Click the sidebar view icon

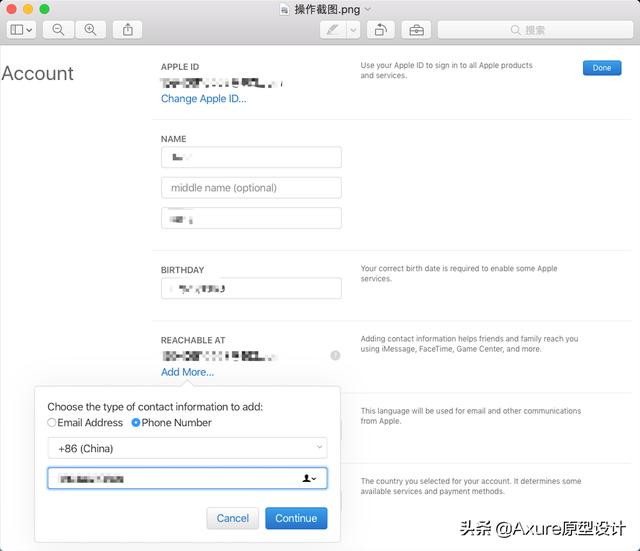(20, 30)
